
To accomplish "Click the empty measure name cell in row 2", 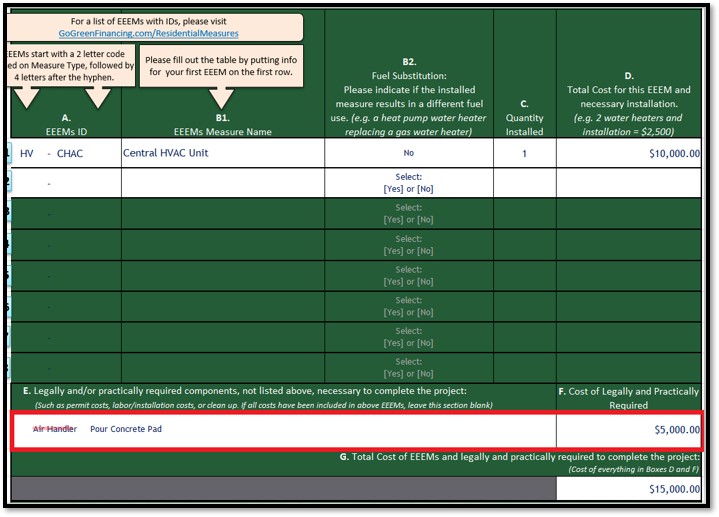I will pos(223,183).
